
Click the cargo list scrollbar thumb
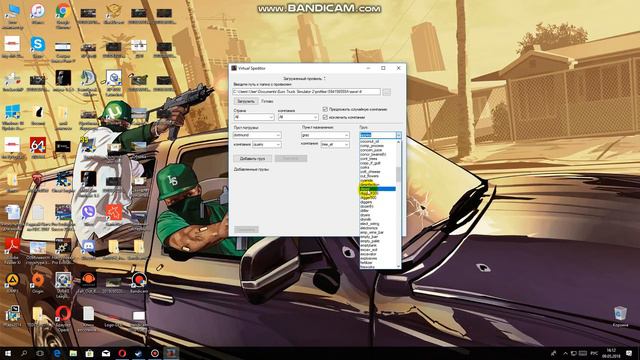(x=398, y=174)
